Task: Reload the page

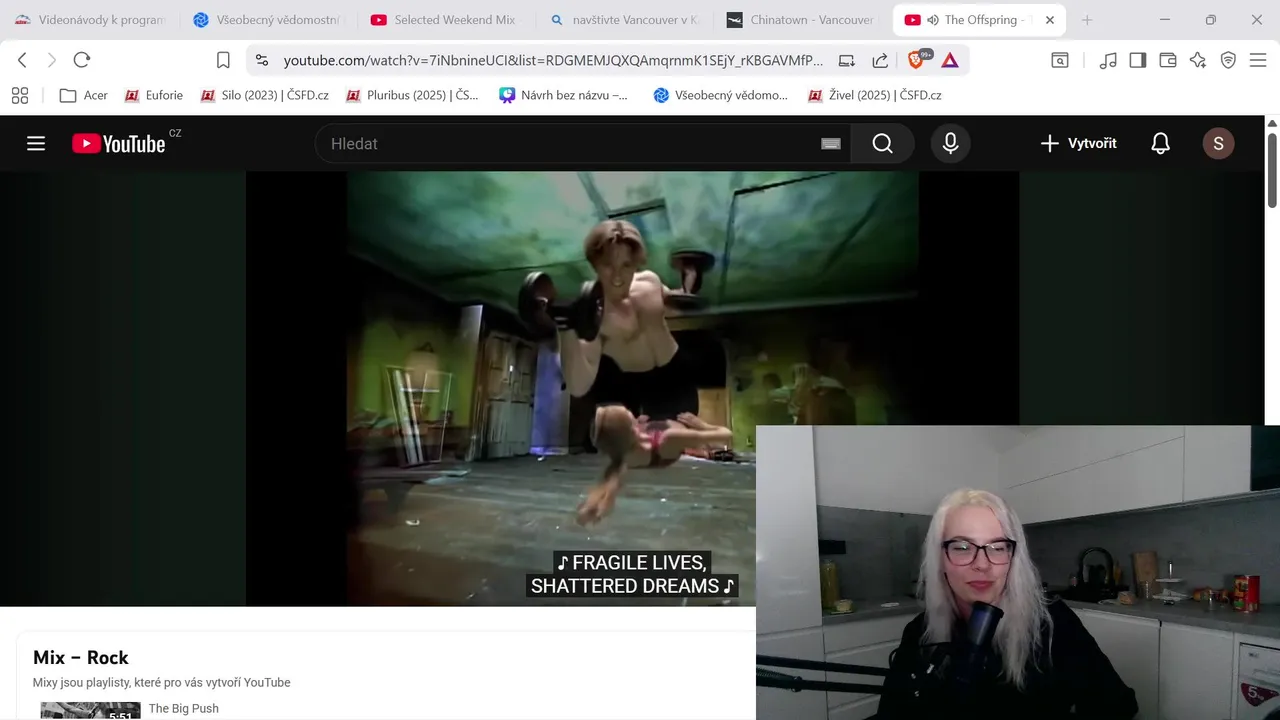Action: tap(82, 60)
